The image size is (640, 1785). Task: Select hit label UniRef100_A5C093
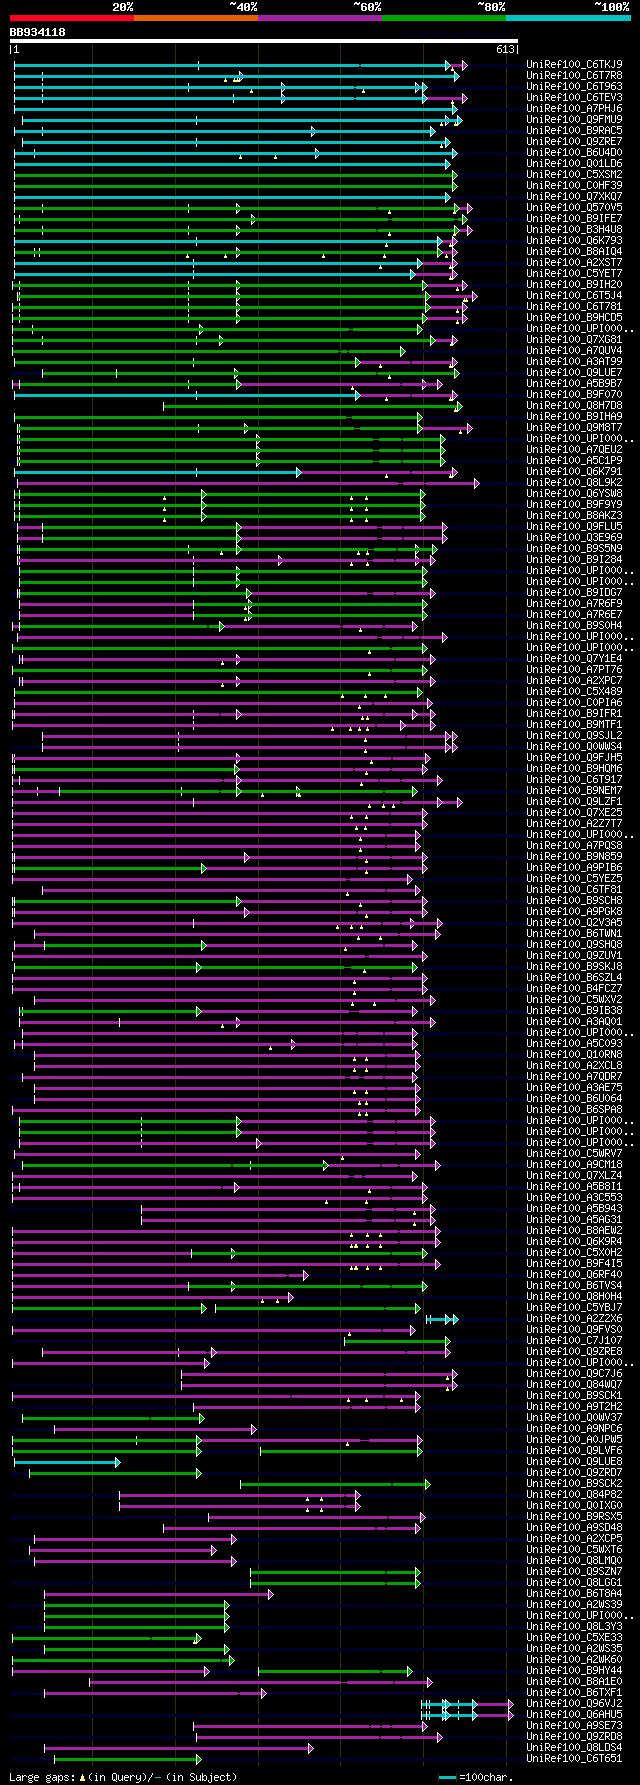tap(574, 1043)
